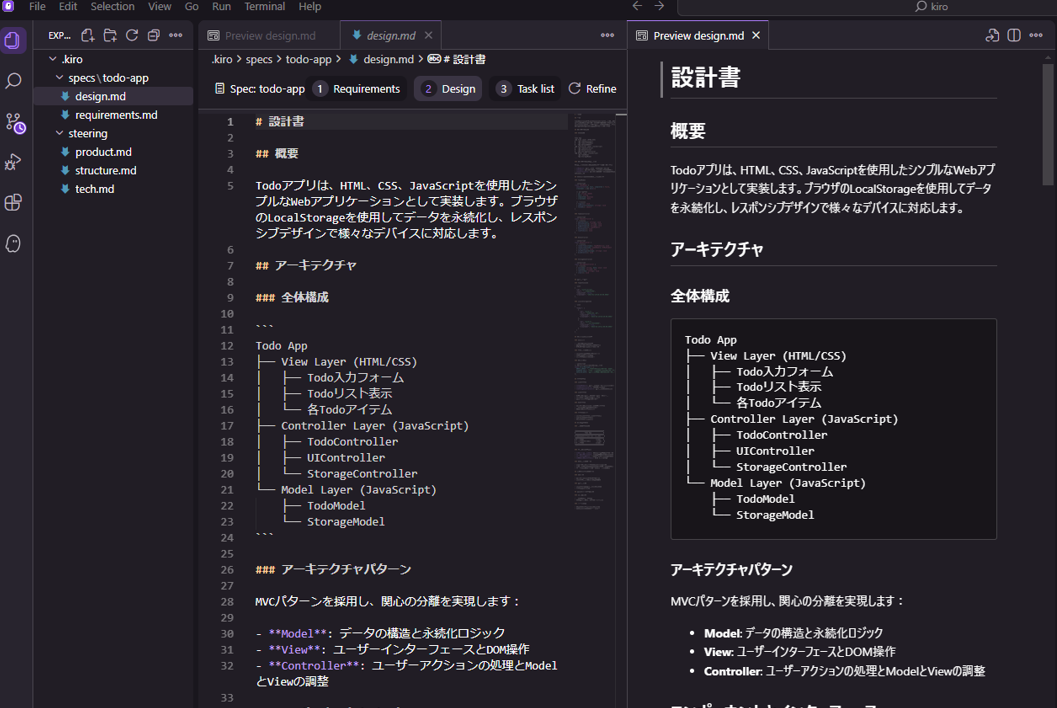Viewport: 1057px width, 708px height.
Task: Open preview pane more actions menu
Action: pyautogui.click(x=1036, y=35)
